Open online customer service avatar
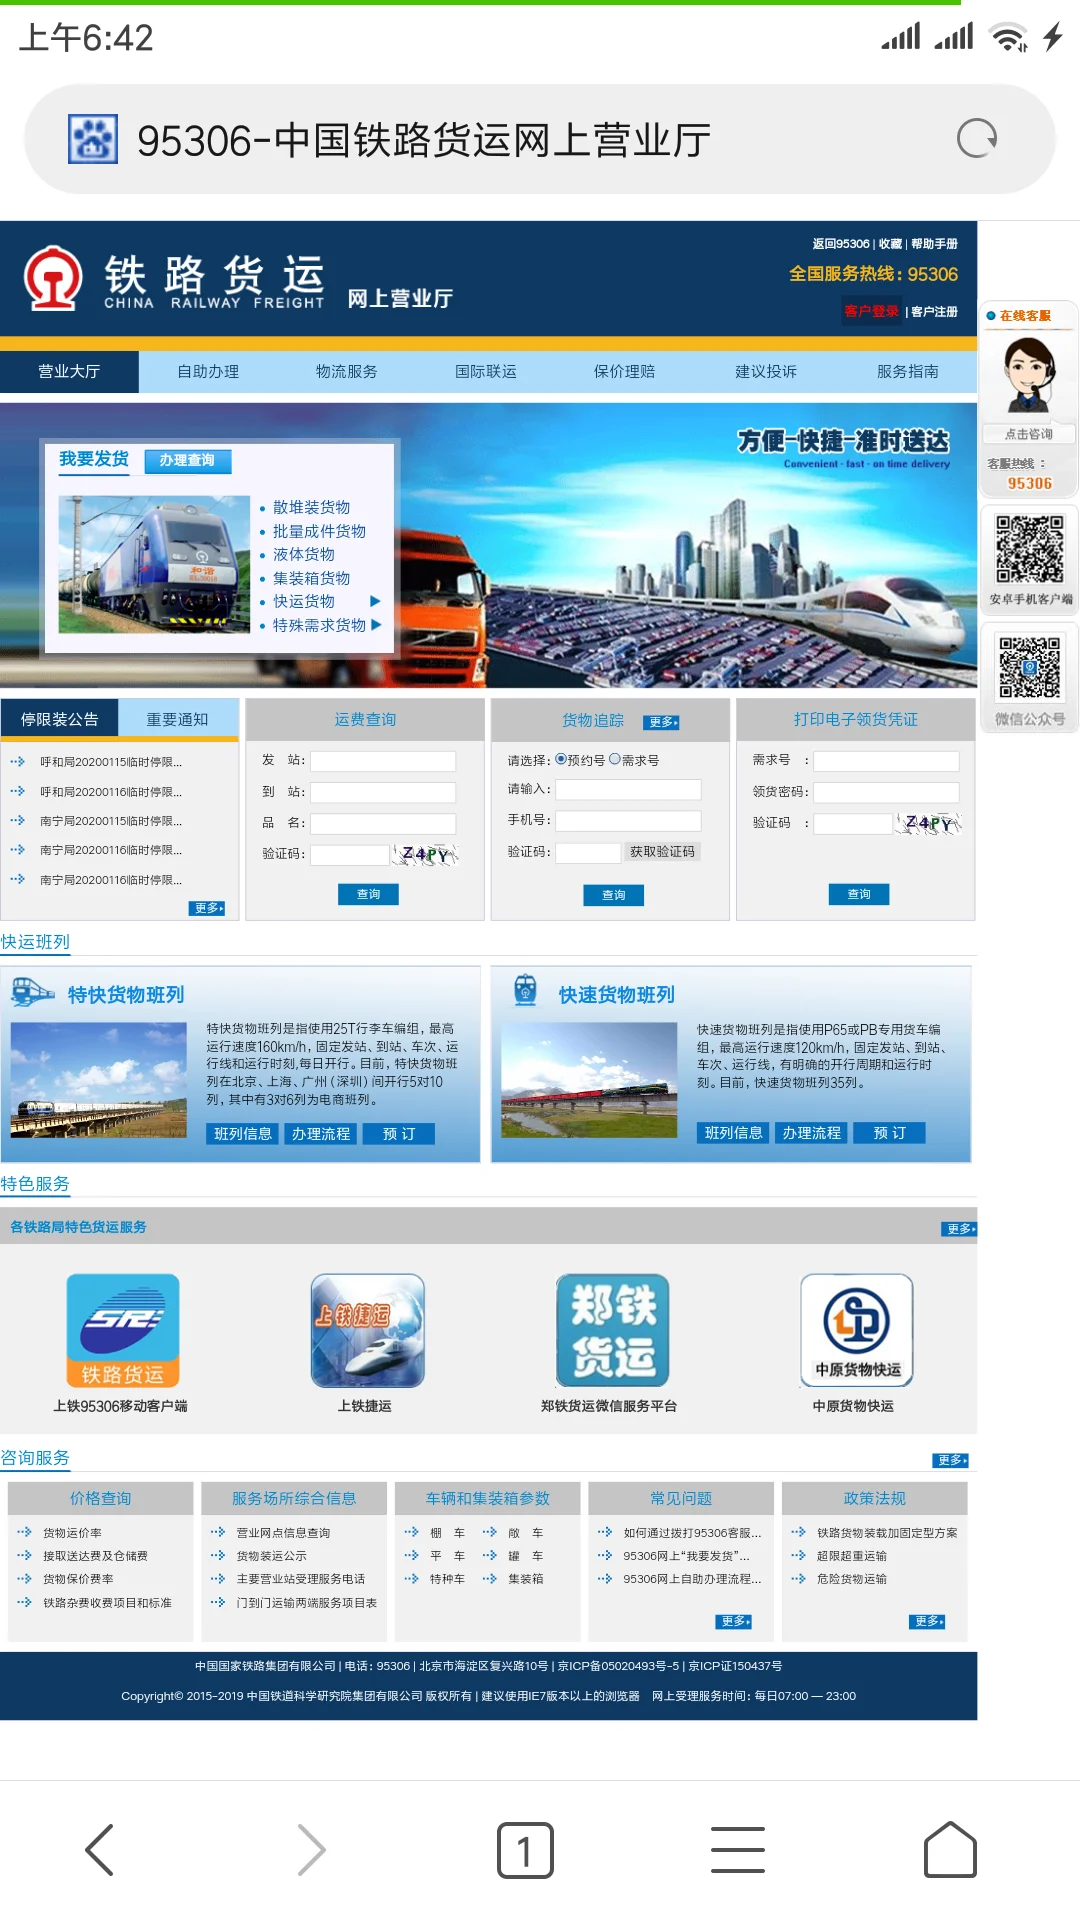The image size is (1080, 1920). point(1029,375)
